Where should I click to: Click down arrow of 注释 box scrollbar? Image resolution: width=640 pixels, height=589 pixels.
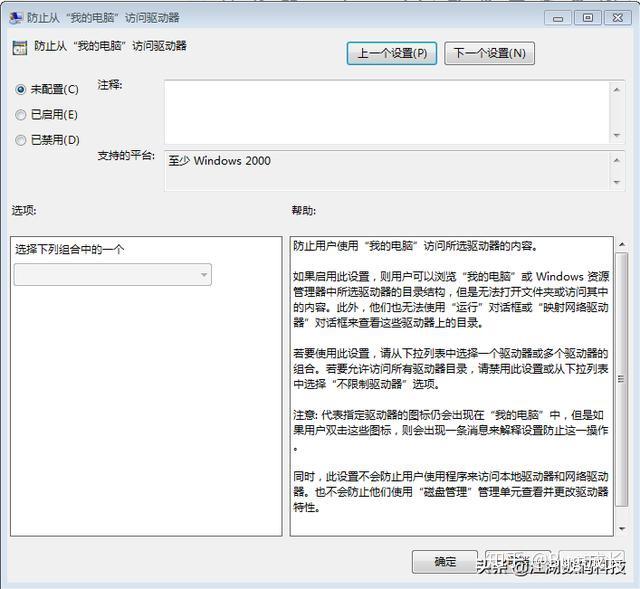617,135
